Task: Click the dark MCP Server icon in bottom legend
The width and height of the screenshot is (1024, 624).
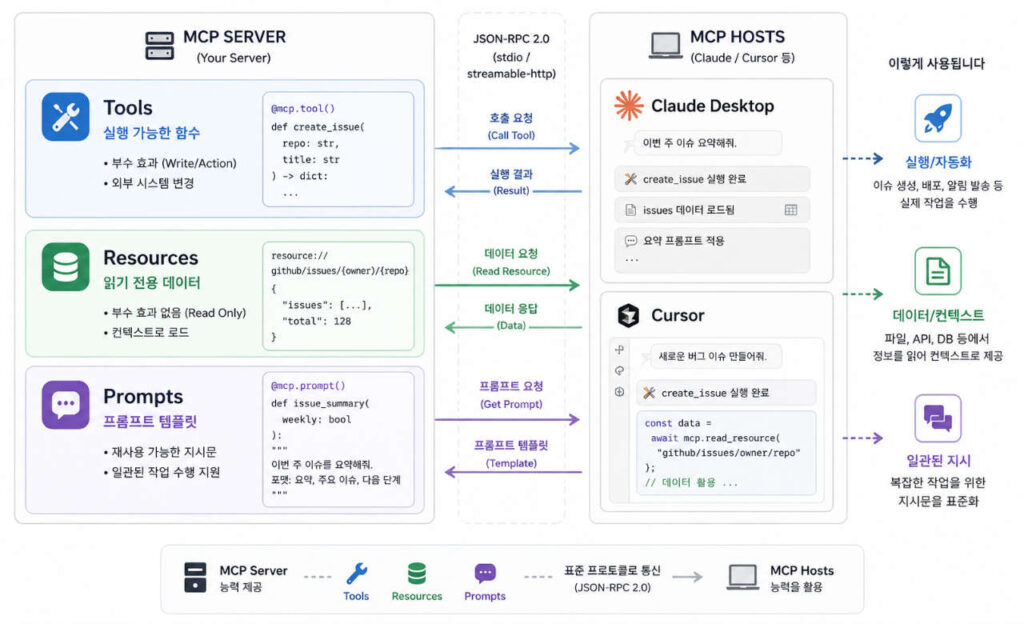Action: pos(195,577)
